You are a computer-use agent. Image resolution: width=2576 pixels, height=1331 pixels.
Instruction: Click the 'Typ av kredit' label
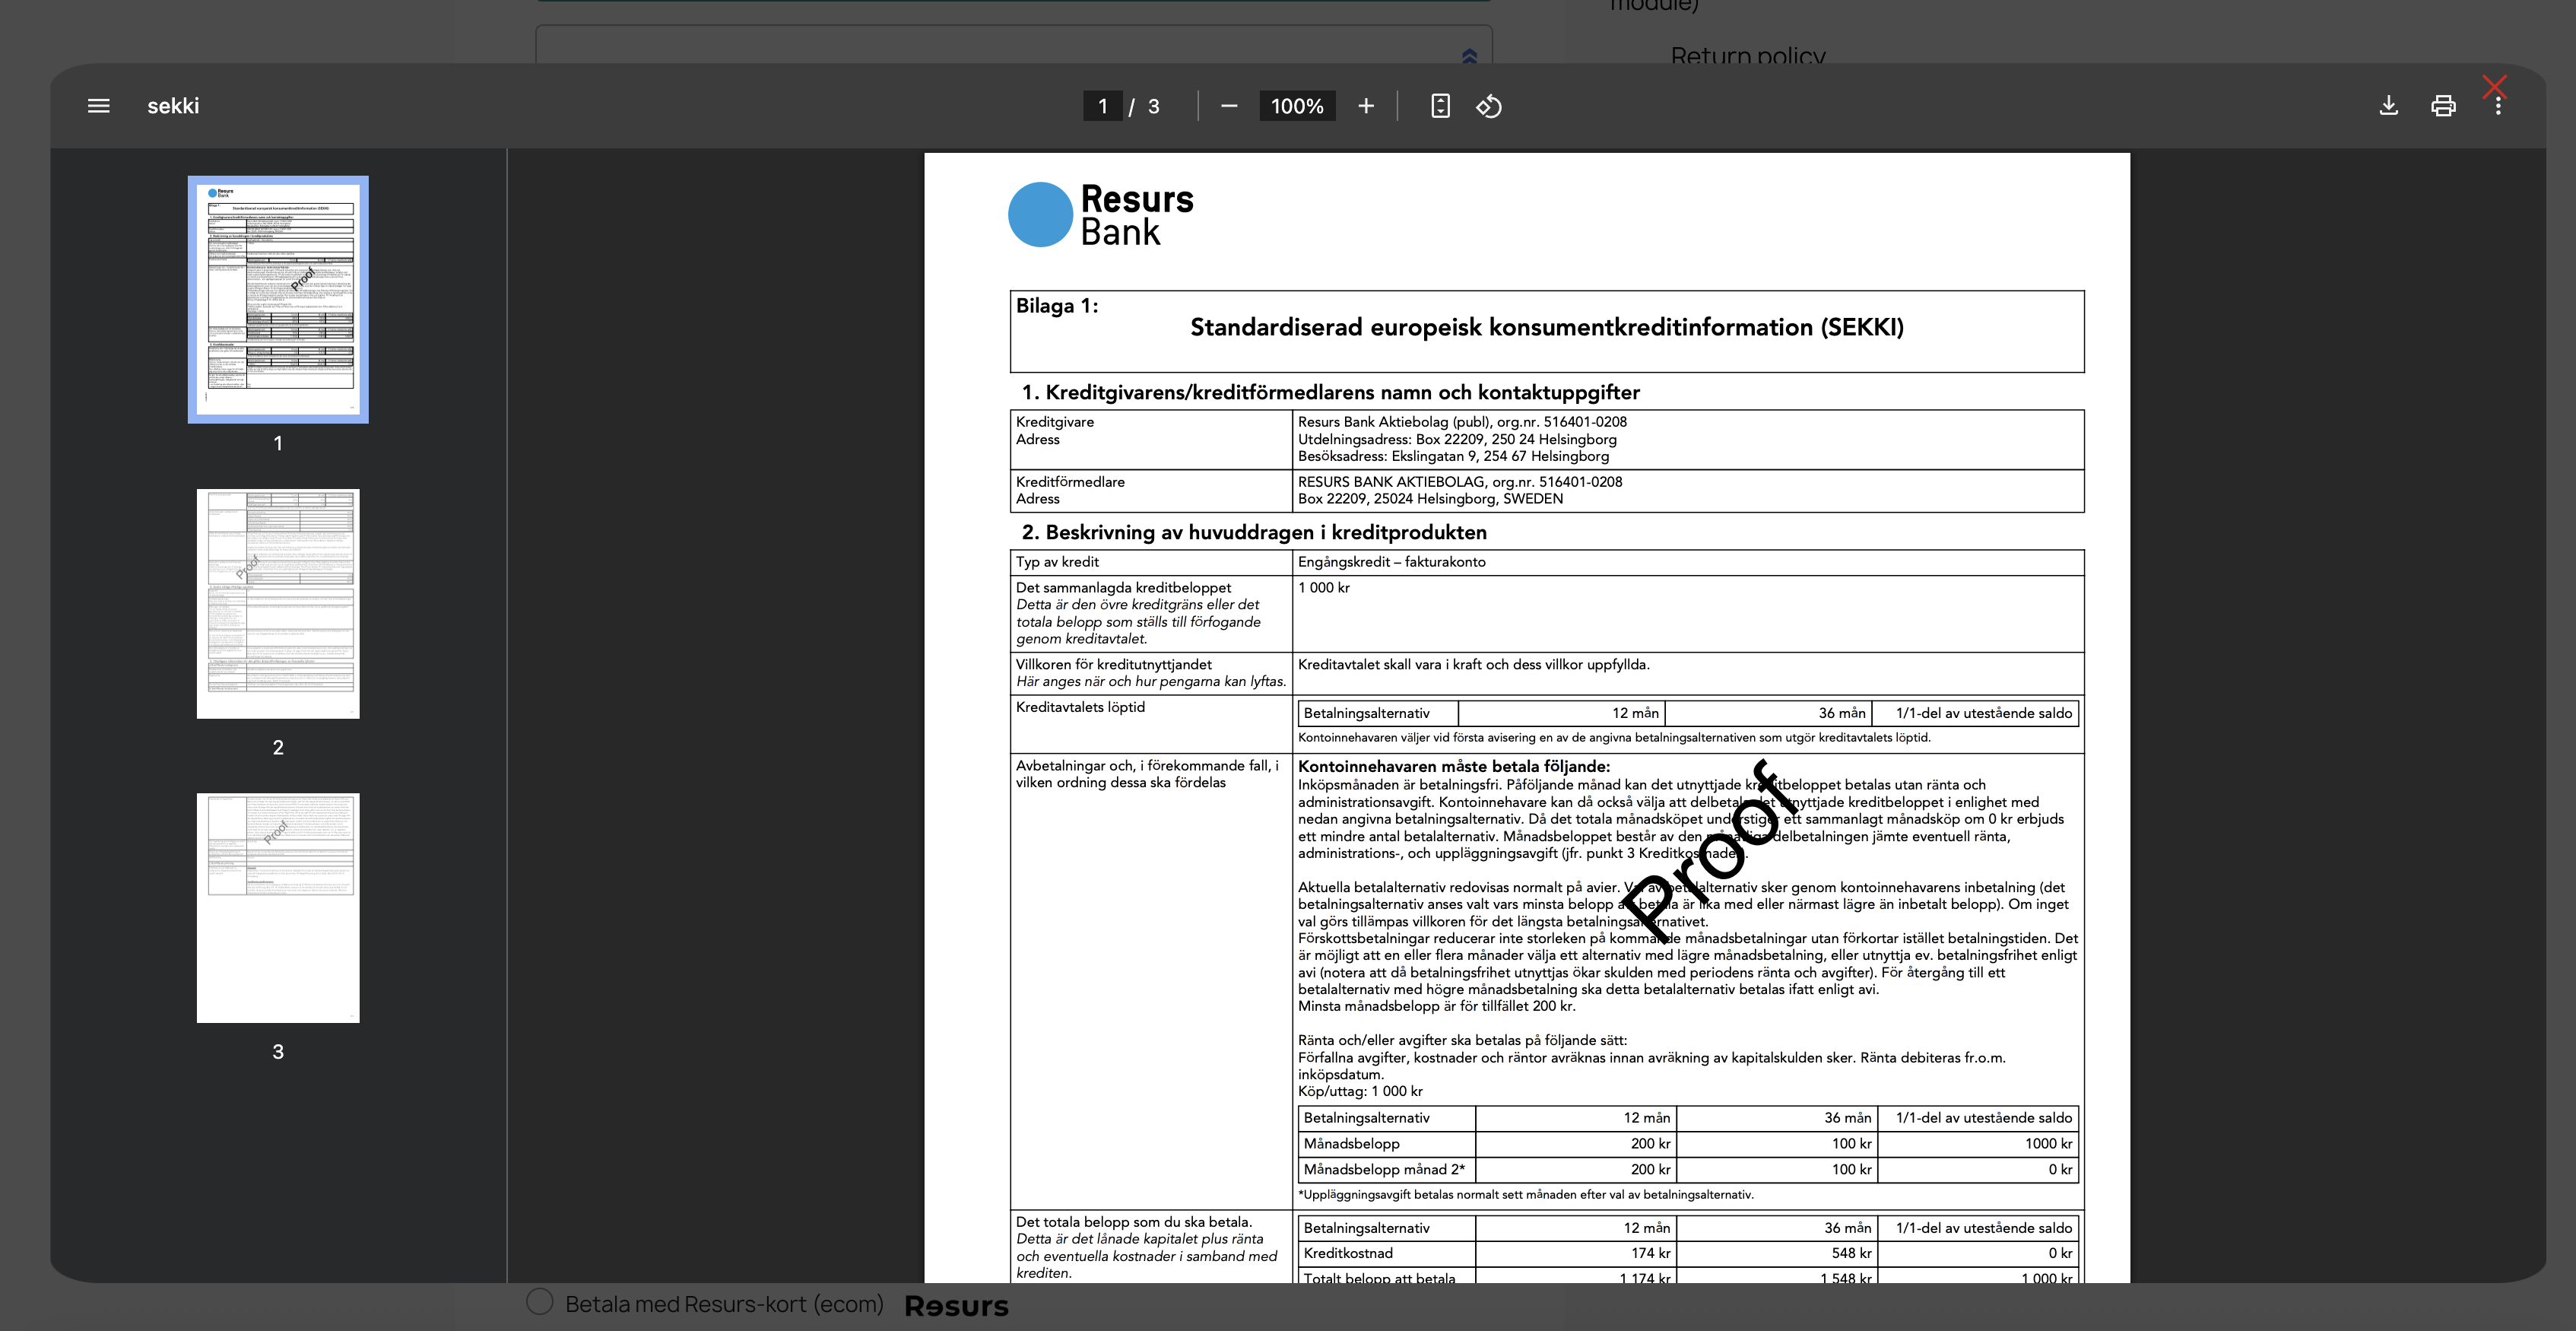(x=1057, y=562)
